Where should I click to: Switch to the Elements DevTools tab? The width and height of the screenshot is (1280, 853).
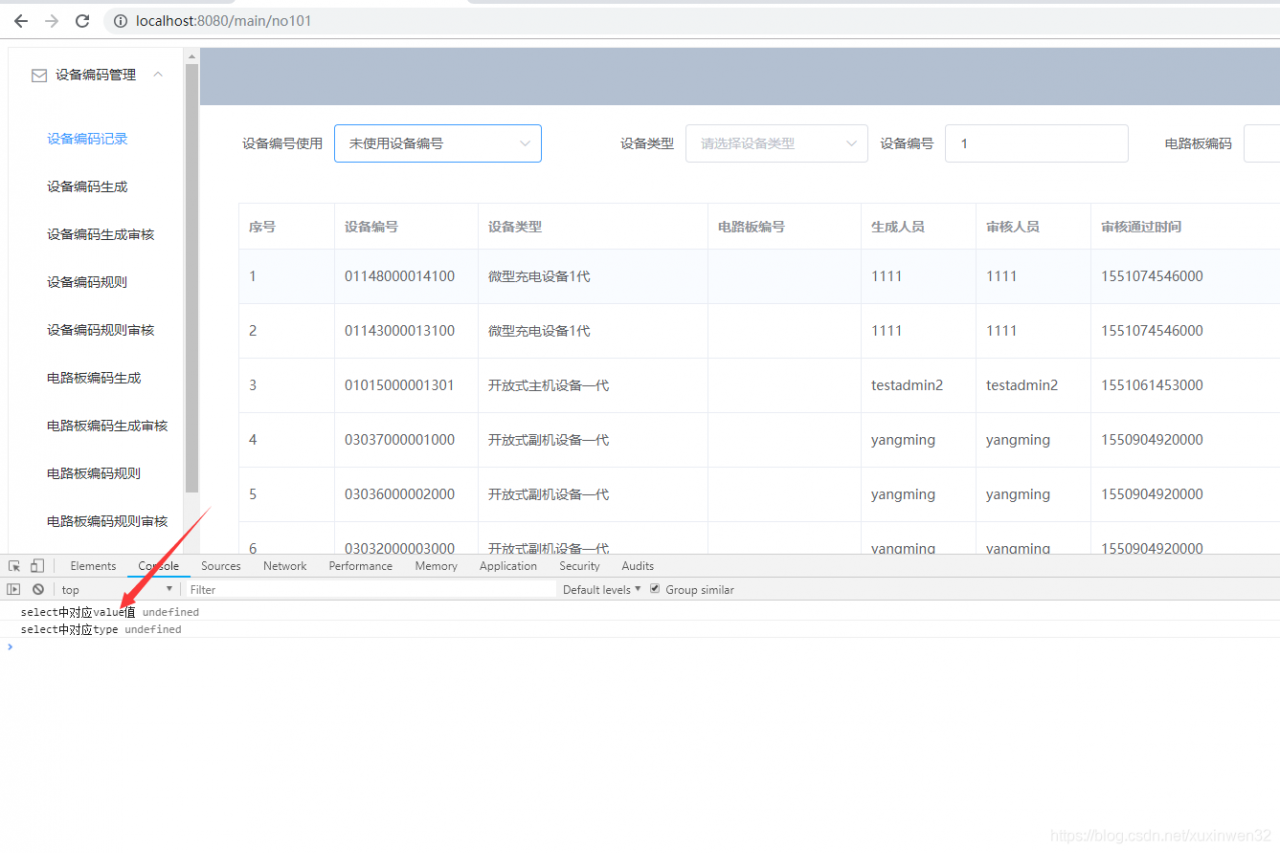[x=93, y=566]
